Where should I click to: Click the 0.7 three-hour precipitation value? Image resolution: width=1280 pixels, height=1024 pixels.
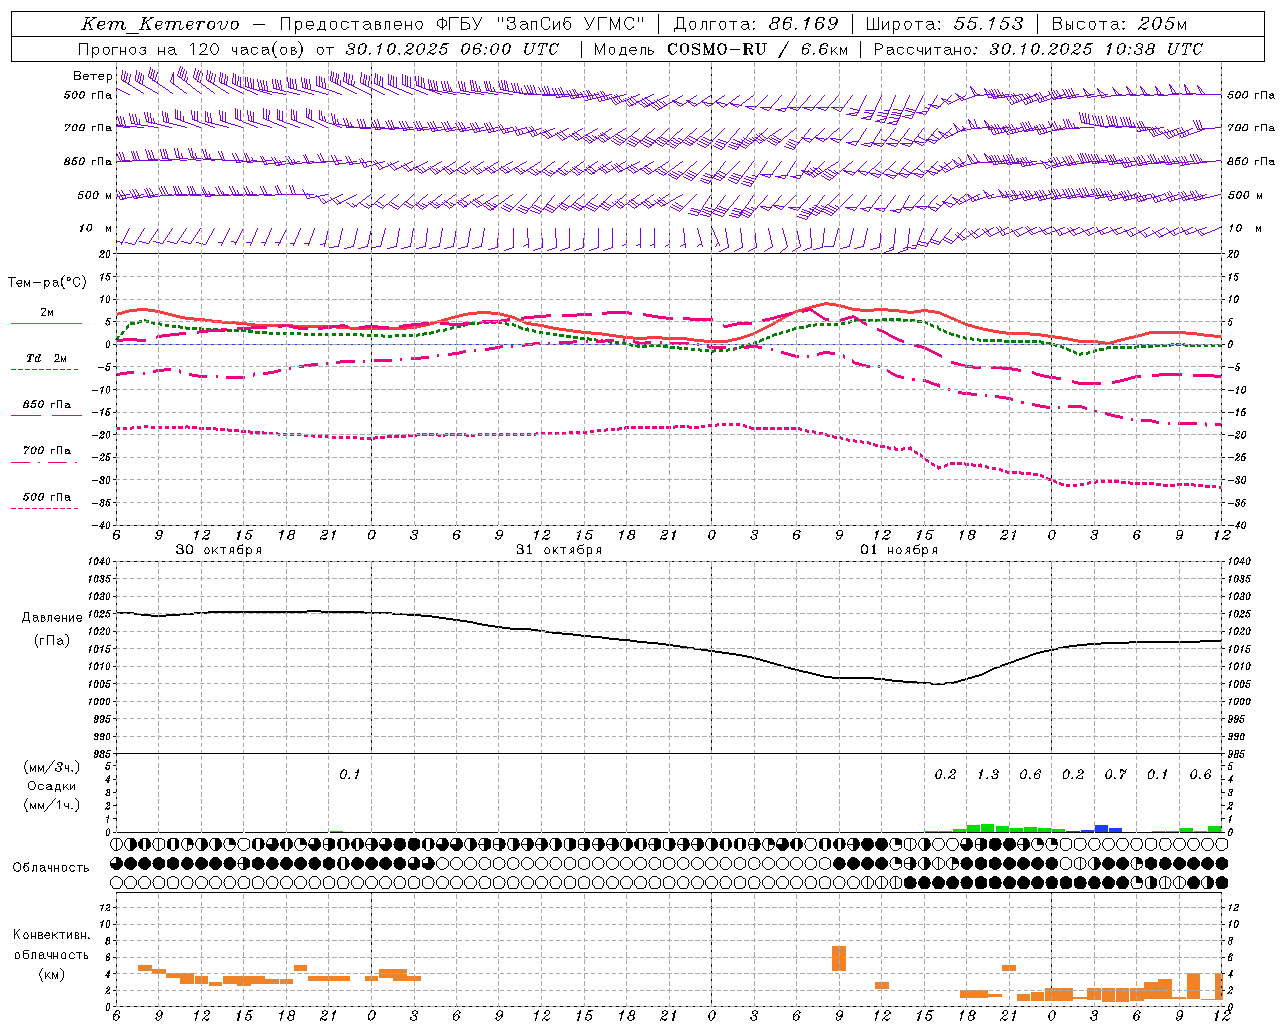1116,775
